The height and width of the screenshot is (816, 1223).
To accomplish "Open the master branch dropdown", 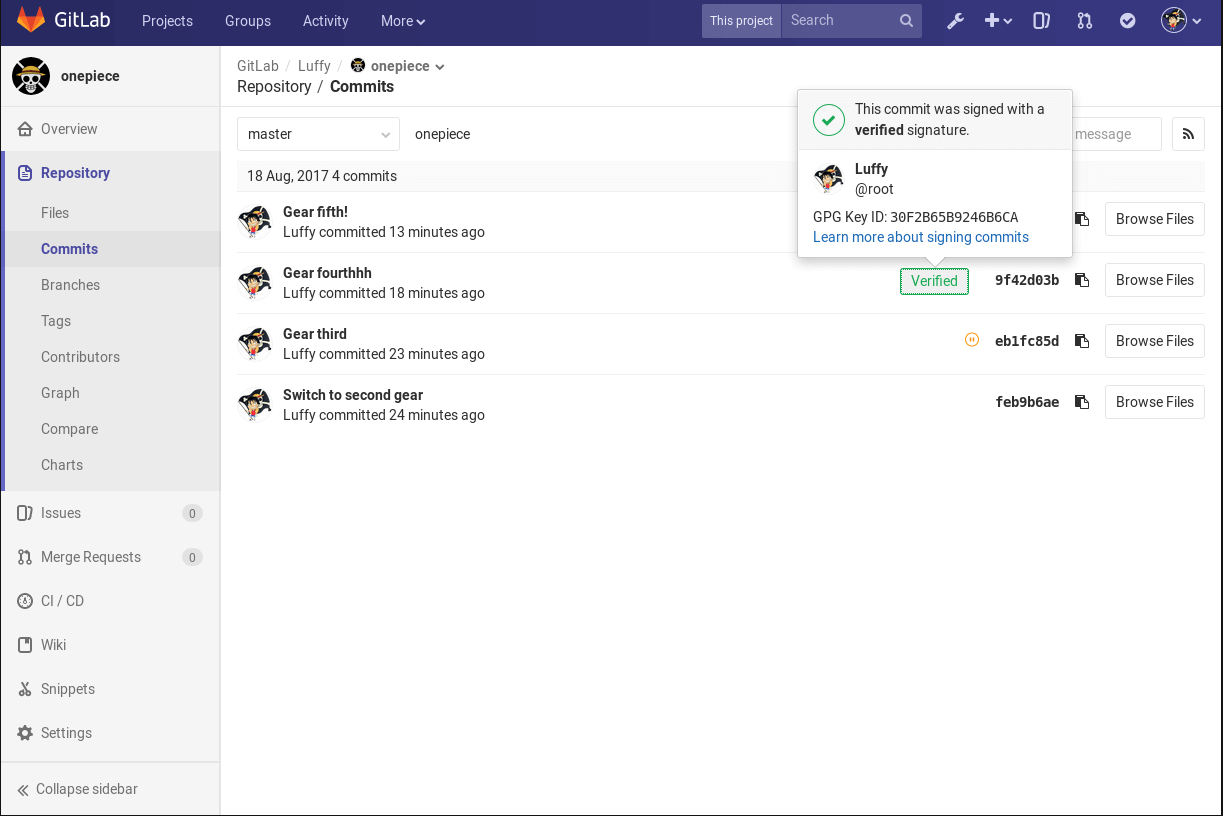I will pyautogui.click(x=318, y=134).
